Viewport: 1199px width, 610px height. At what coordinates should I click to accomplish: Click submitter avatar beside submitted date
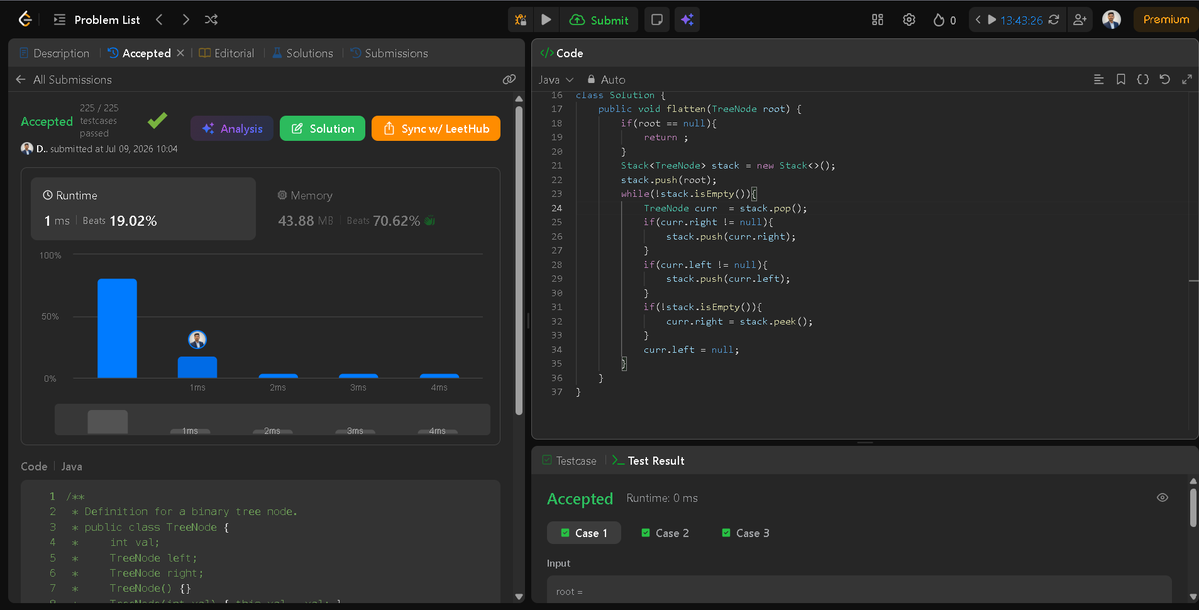(x=27, y=148)
